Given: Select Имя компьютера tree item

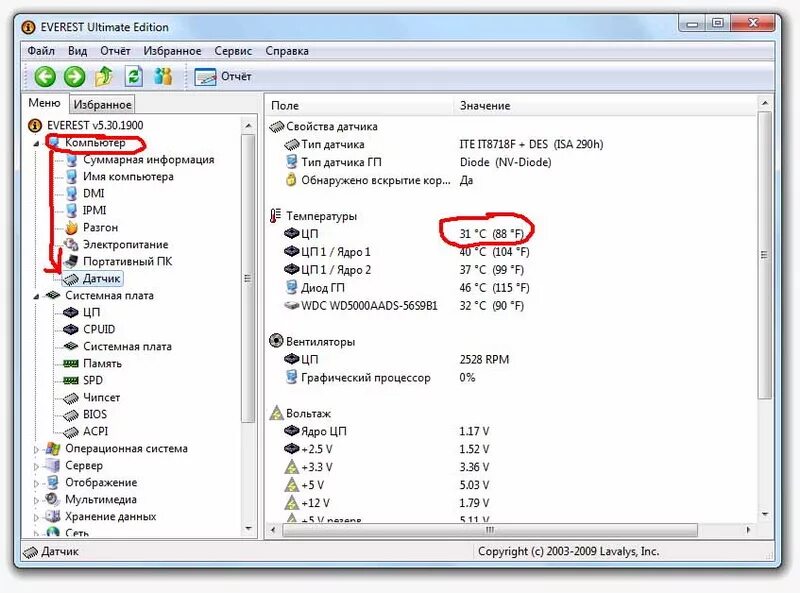Looking at the screenshot, I should [x=128, y=177].
